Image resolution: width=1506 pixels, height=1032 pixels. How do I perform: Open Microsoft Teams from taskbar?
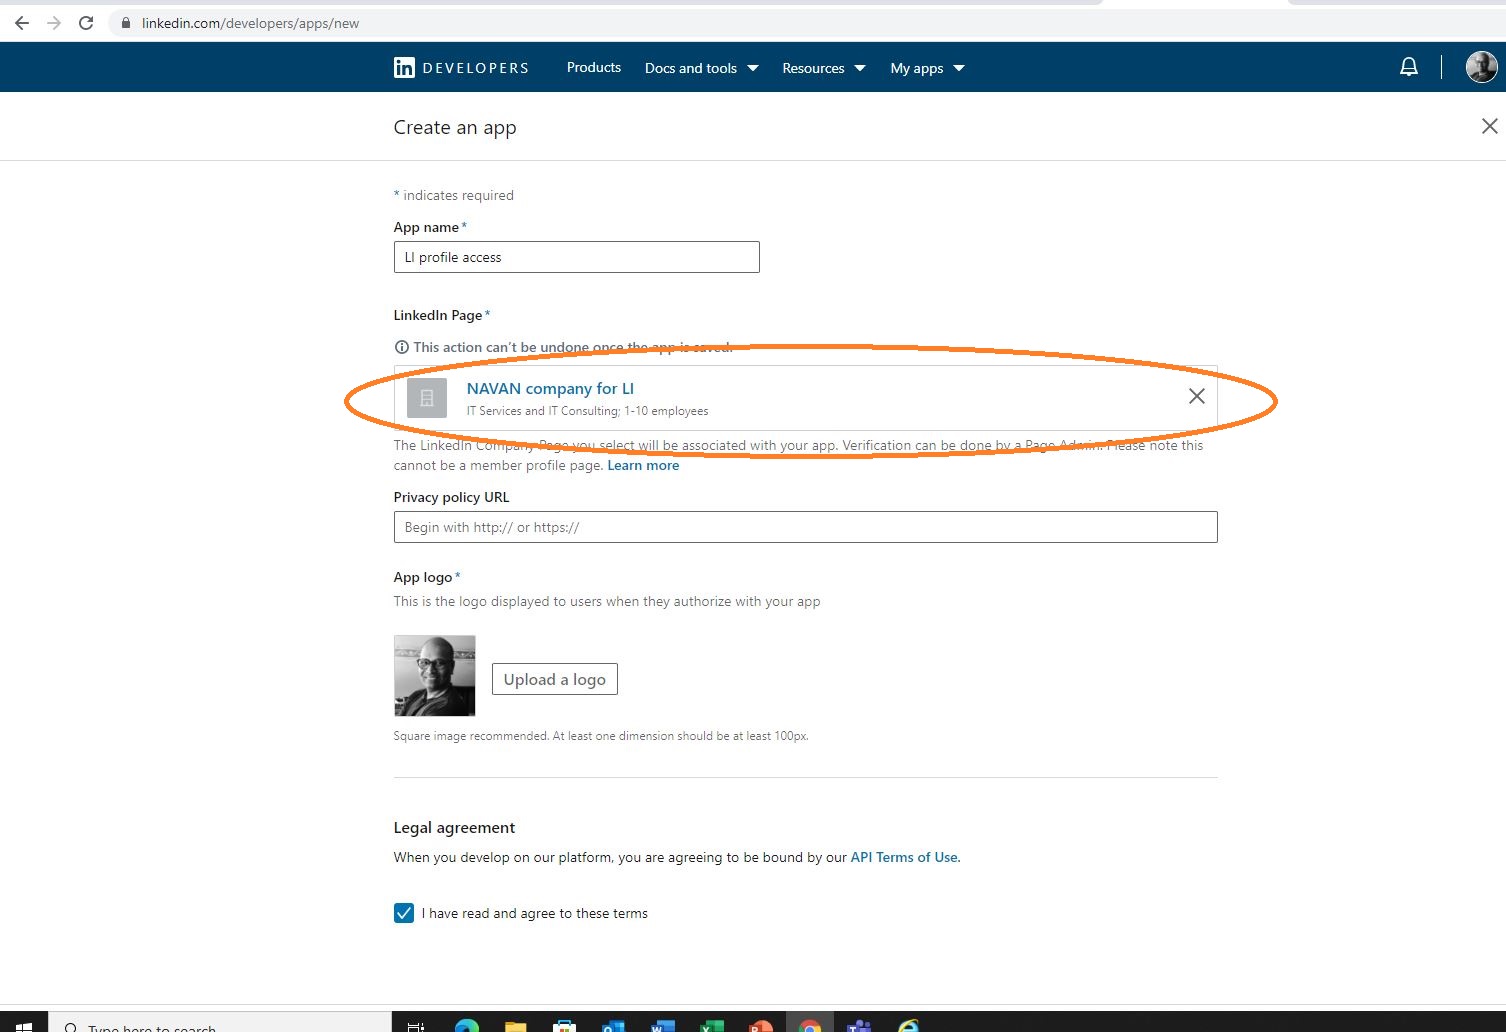pos(859,1025)
